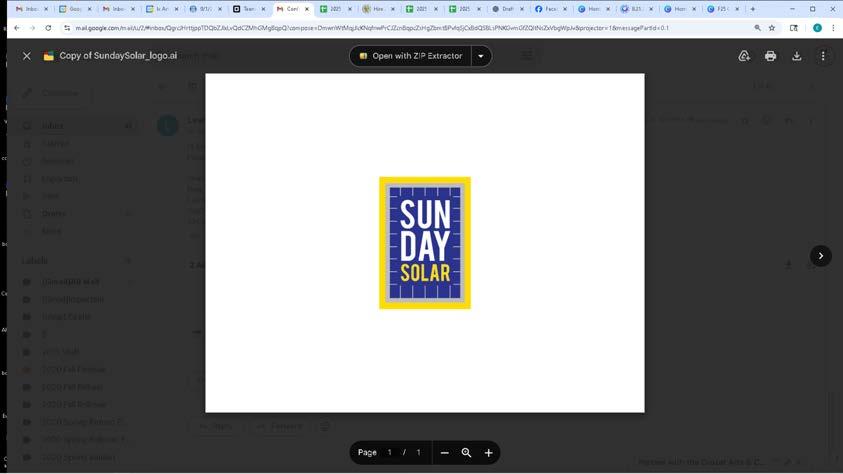843x474 pixels.
Task: Close the active Gmail compose tab
Action: point(307,9)
